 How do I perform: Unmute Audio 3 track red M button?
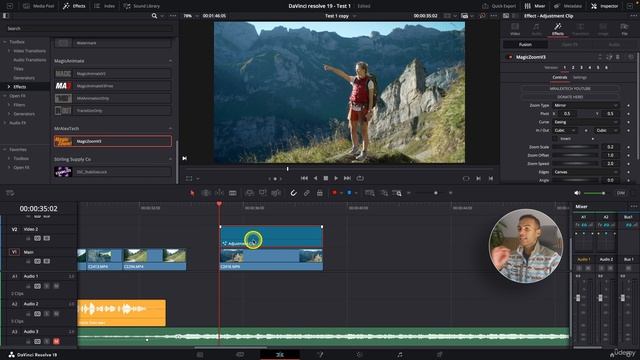(x=56, y=341)
